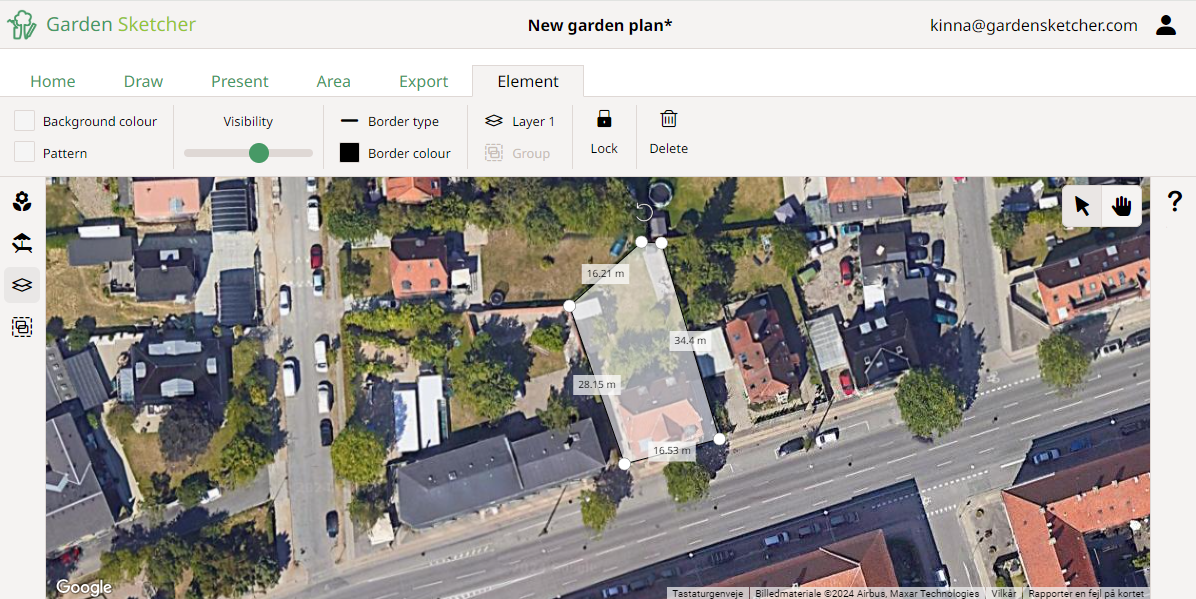Screen dimensions: 1196x599
Task: Click the rotate handle above the shape
Action: coord(645,212)
